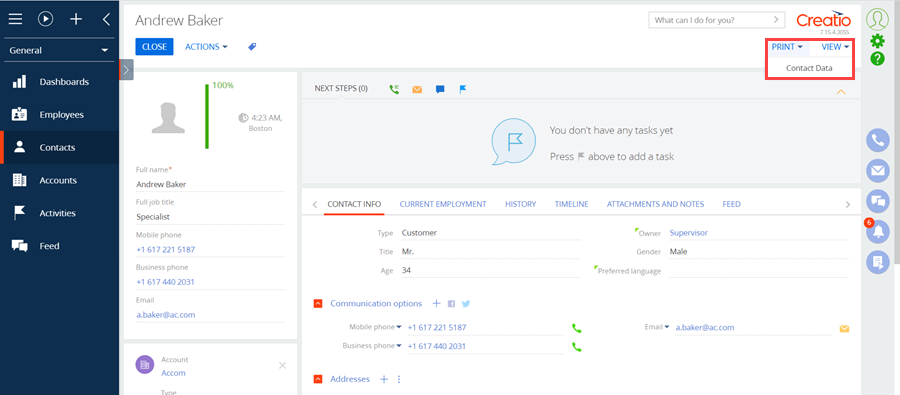900x395 pixels.
Task: Open the View dropdown
Action: (x=835, y=47)
